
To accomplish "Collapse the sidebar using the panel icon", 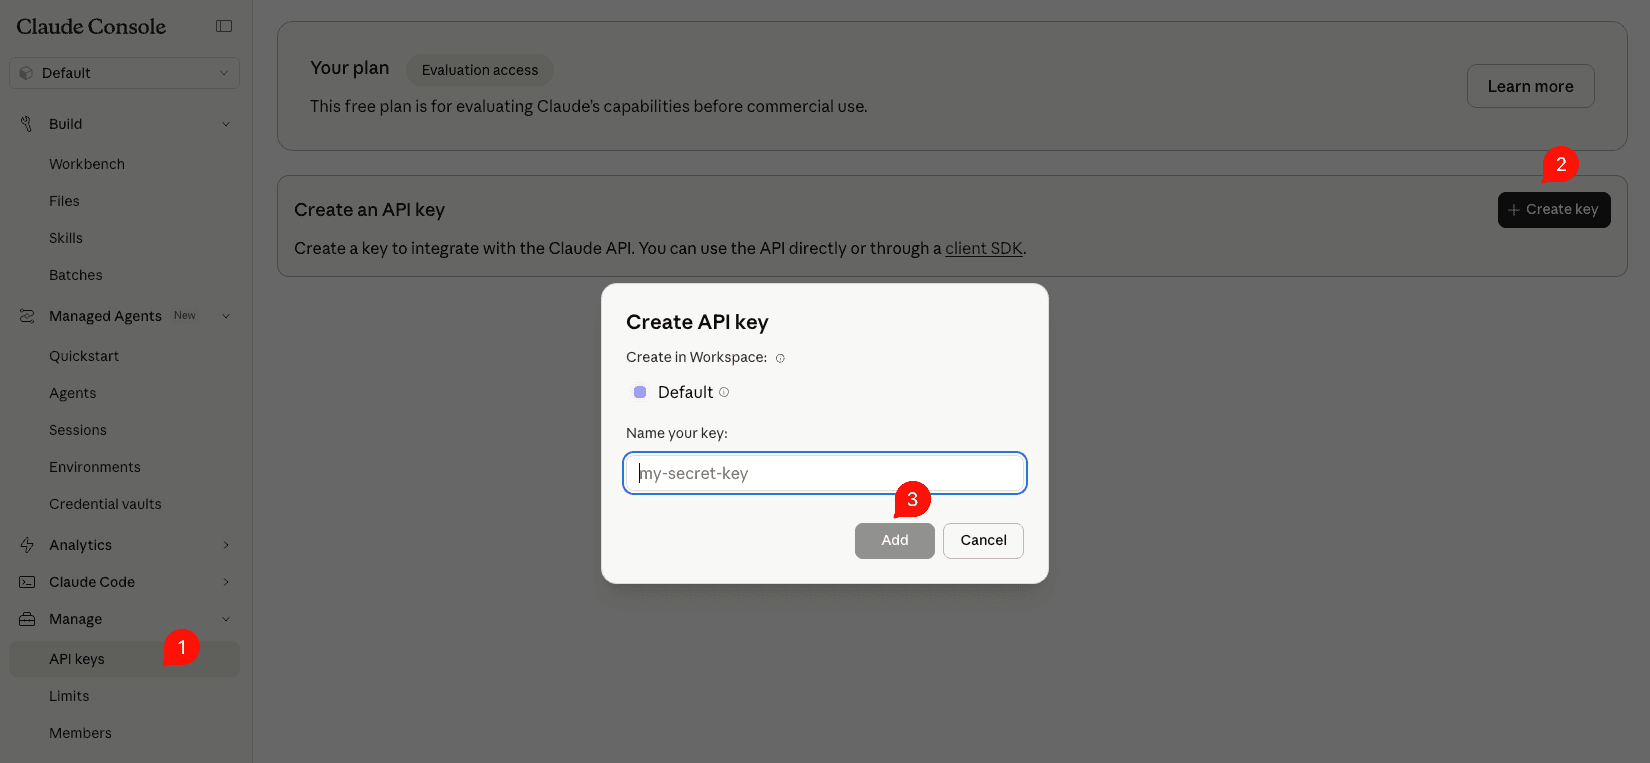I will [x=224, y=26].
